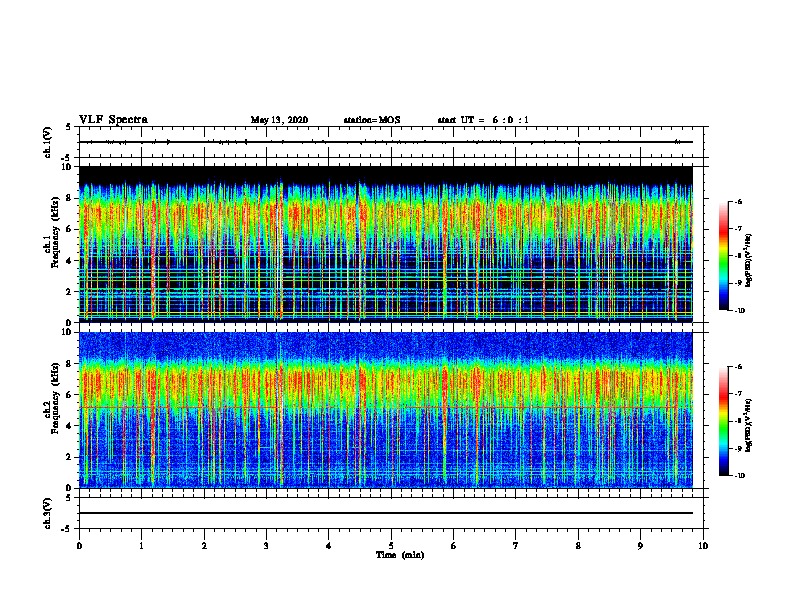Viewport: 792px width, 612px height.
Task: Click the "ch.2 Frequency (kHz)" axis label
Action: (x=52, y=398)
